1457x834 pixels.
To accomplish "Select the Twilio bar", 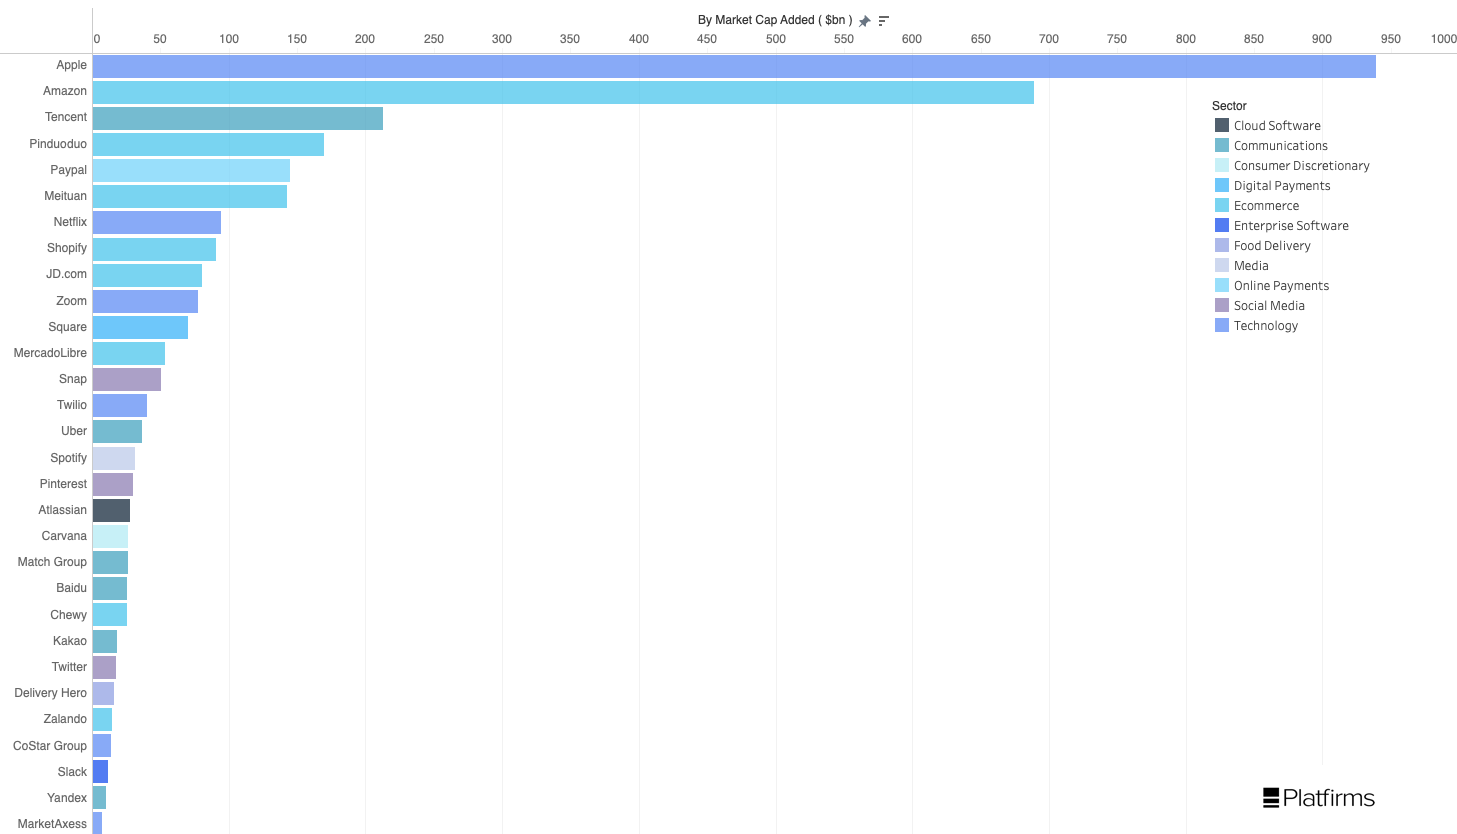I will coord(120,405).
